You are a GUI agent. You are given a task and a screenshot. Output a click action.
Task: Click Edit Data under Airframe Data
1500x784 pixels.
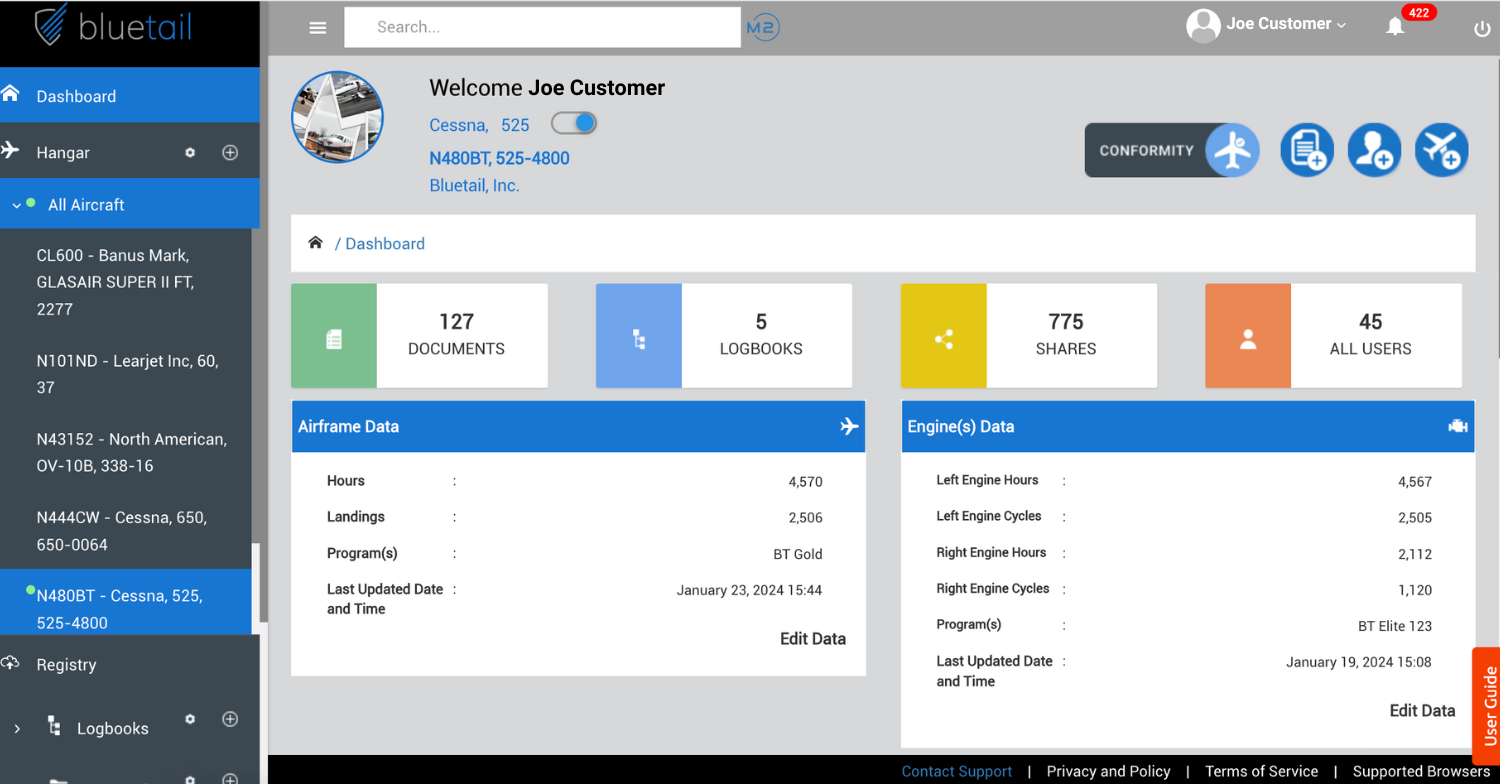(812, 638)
